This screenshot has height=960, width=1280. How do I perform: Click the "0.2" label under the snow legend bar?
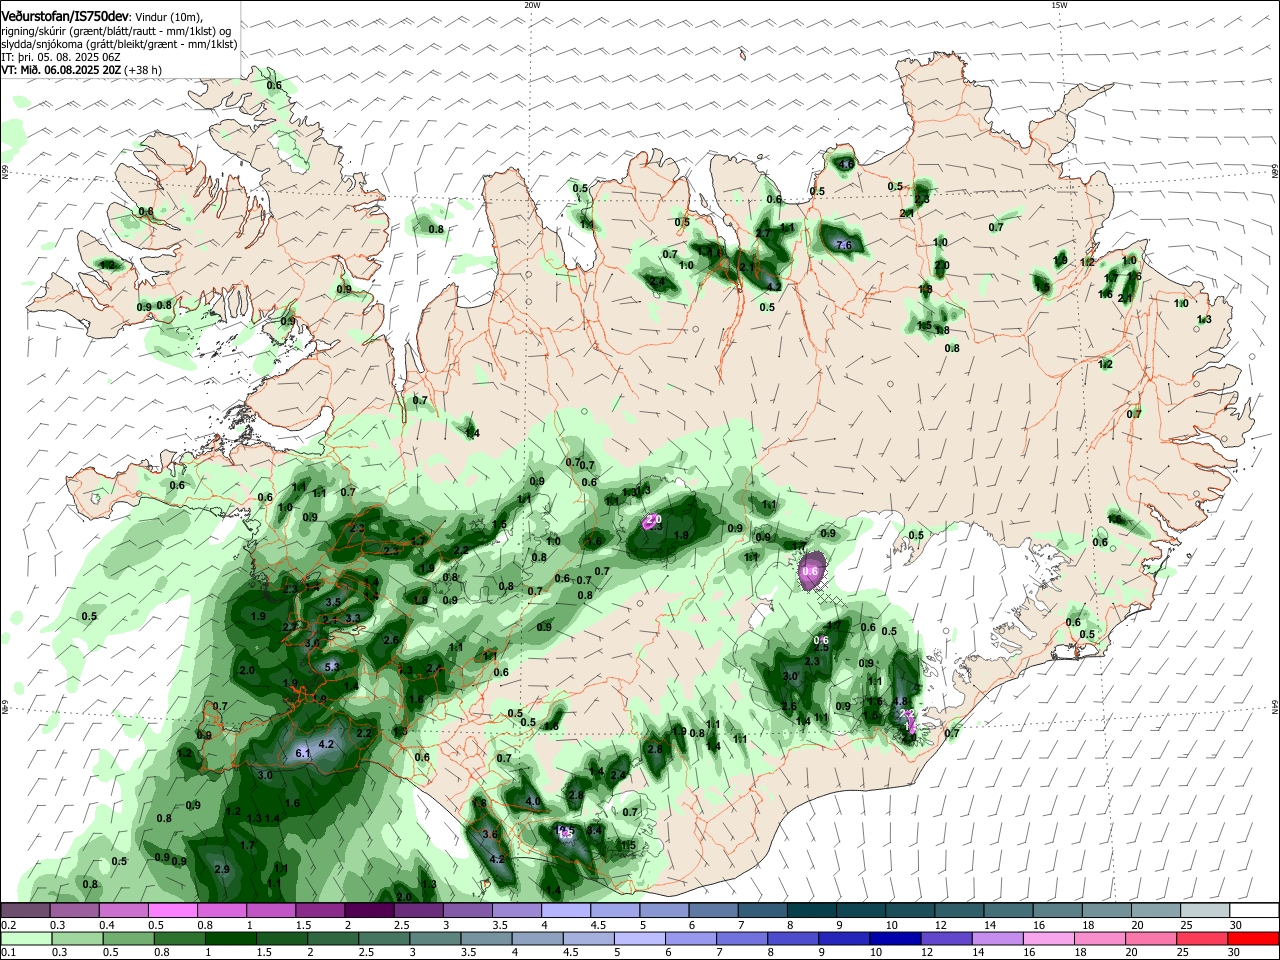tap(8, 925)
